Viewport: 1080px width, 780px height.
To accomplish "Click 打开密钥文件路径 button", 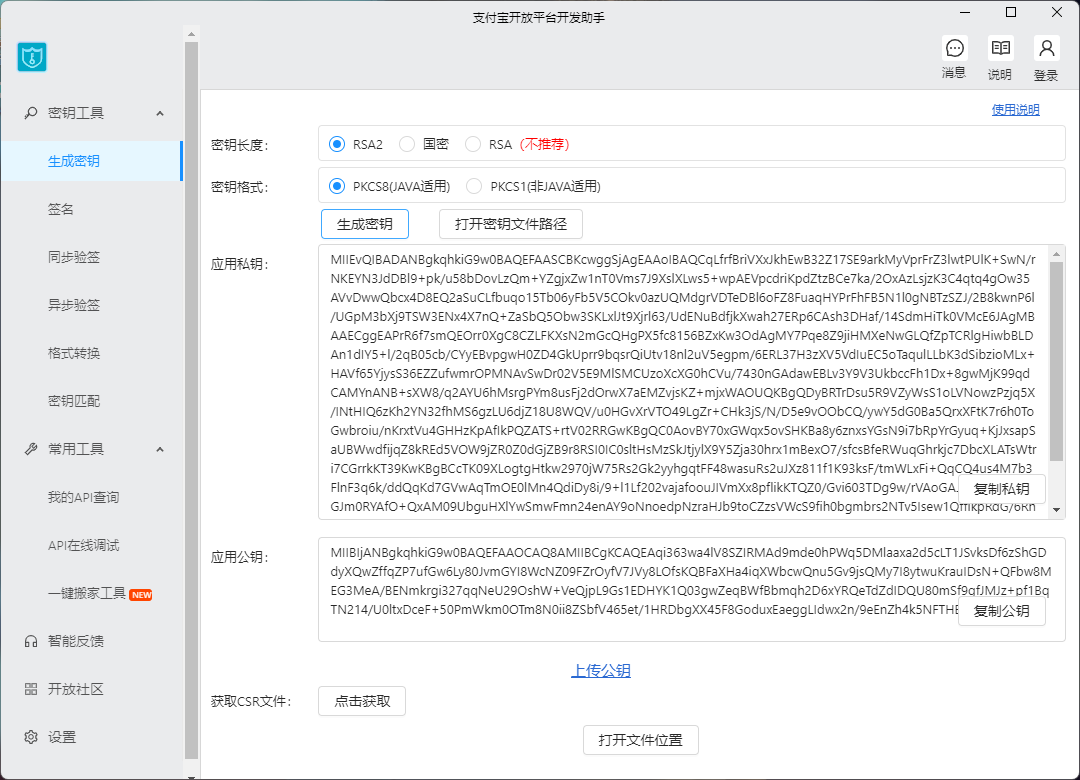I will pos(511,224).
